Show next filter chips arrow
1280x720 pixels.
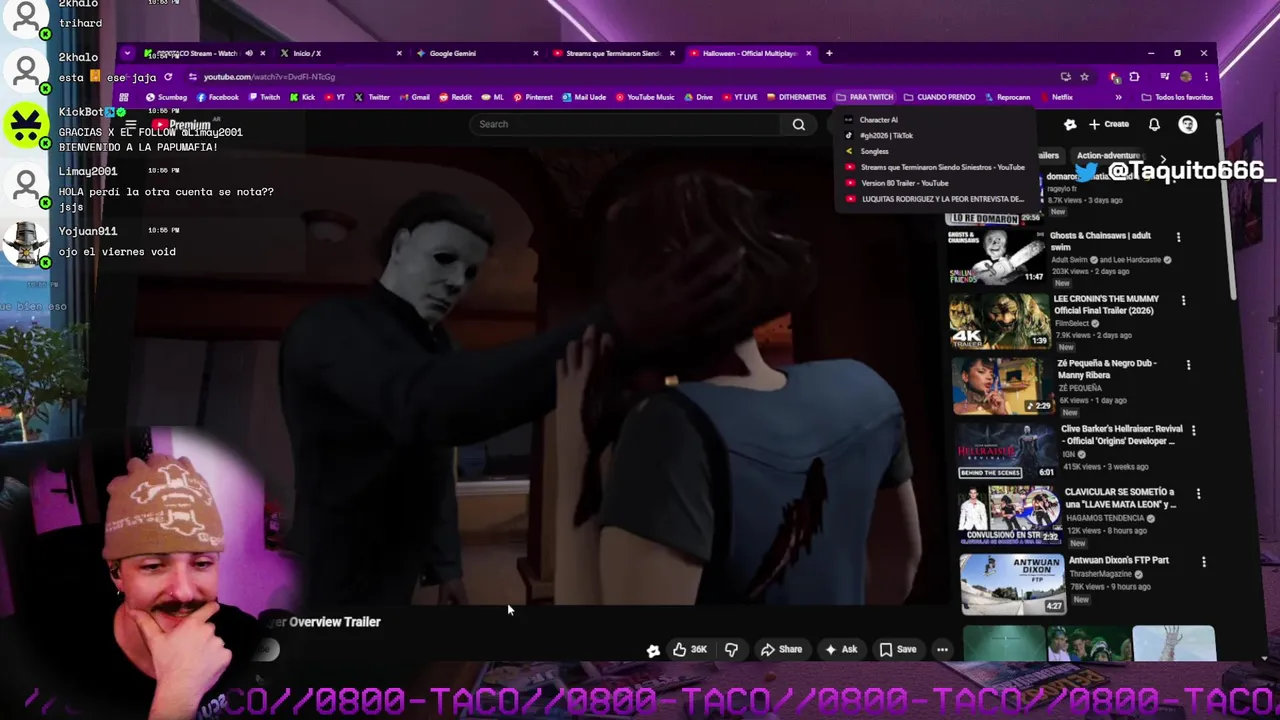tap(1163, 158)
